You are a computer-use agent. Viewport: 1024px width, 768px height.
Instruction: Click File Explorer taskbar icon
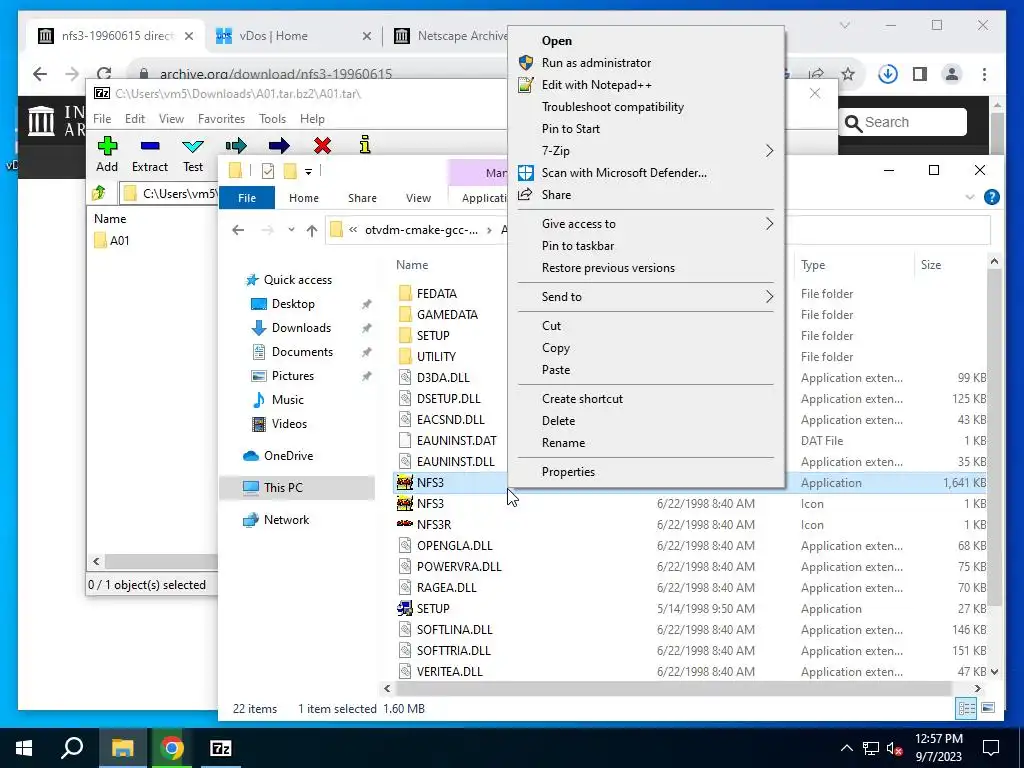pyautogui.click(x=122, y=748)
